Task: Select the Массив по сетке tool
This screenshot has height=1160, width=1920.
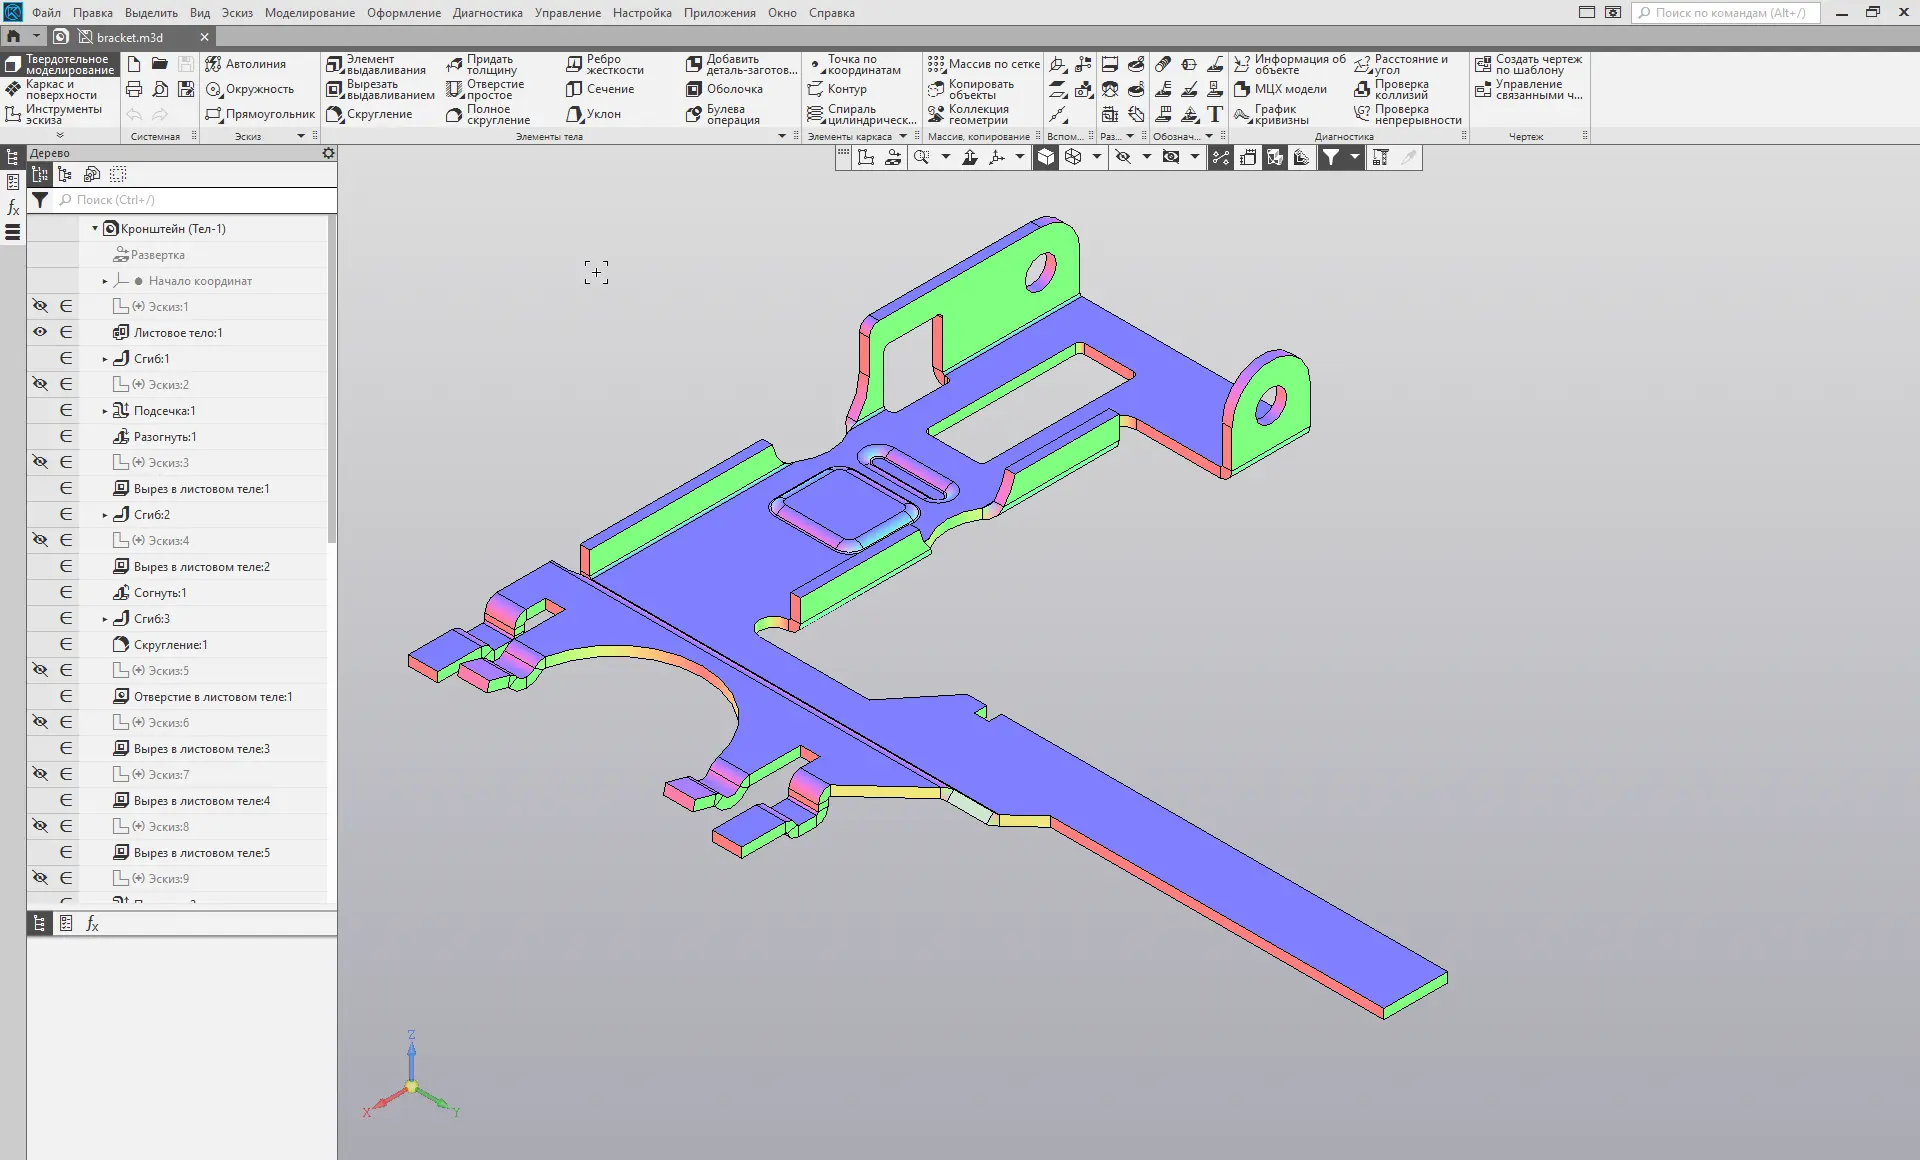Action: 984,64
